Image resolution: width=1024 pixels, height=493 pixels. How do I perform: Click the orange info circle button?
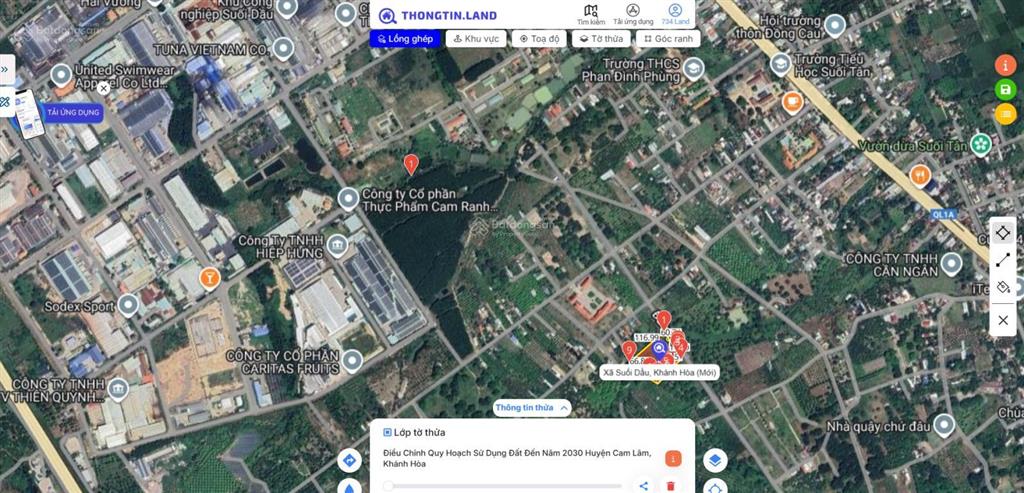1005,65
